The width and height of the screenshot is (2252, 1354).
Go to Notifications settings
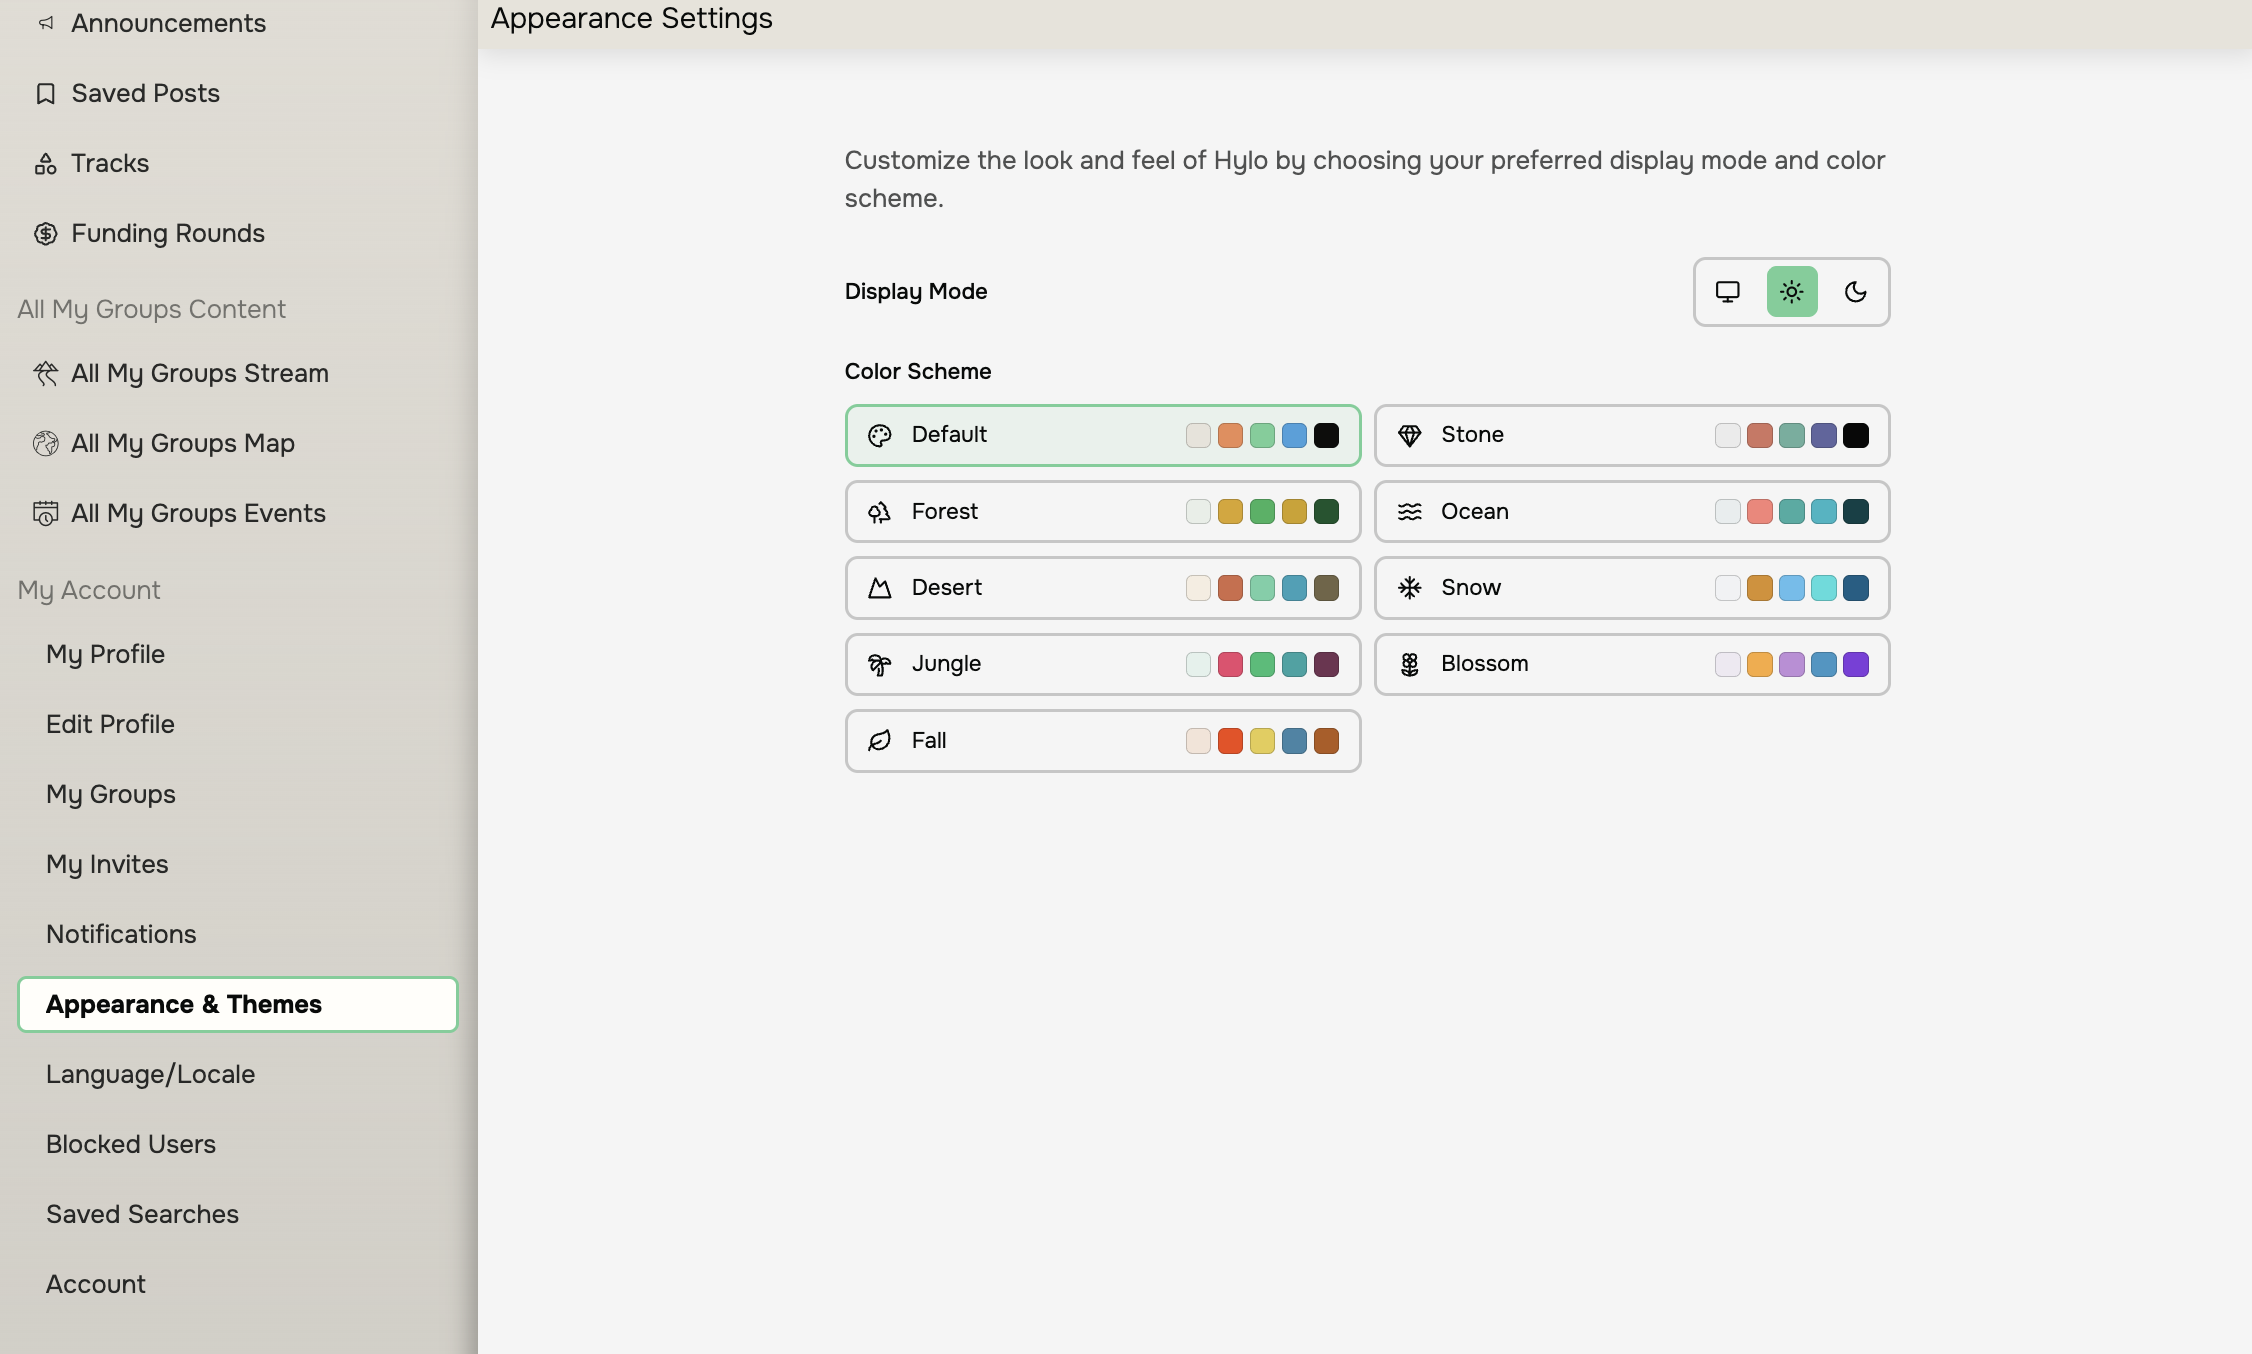(x=121, y=934)
